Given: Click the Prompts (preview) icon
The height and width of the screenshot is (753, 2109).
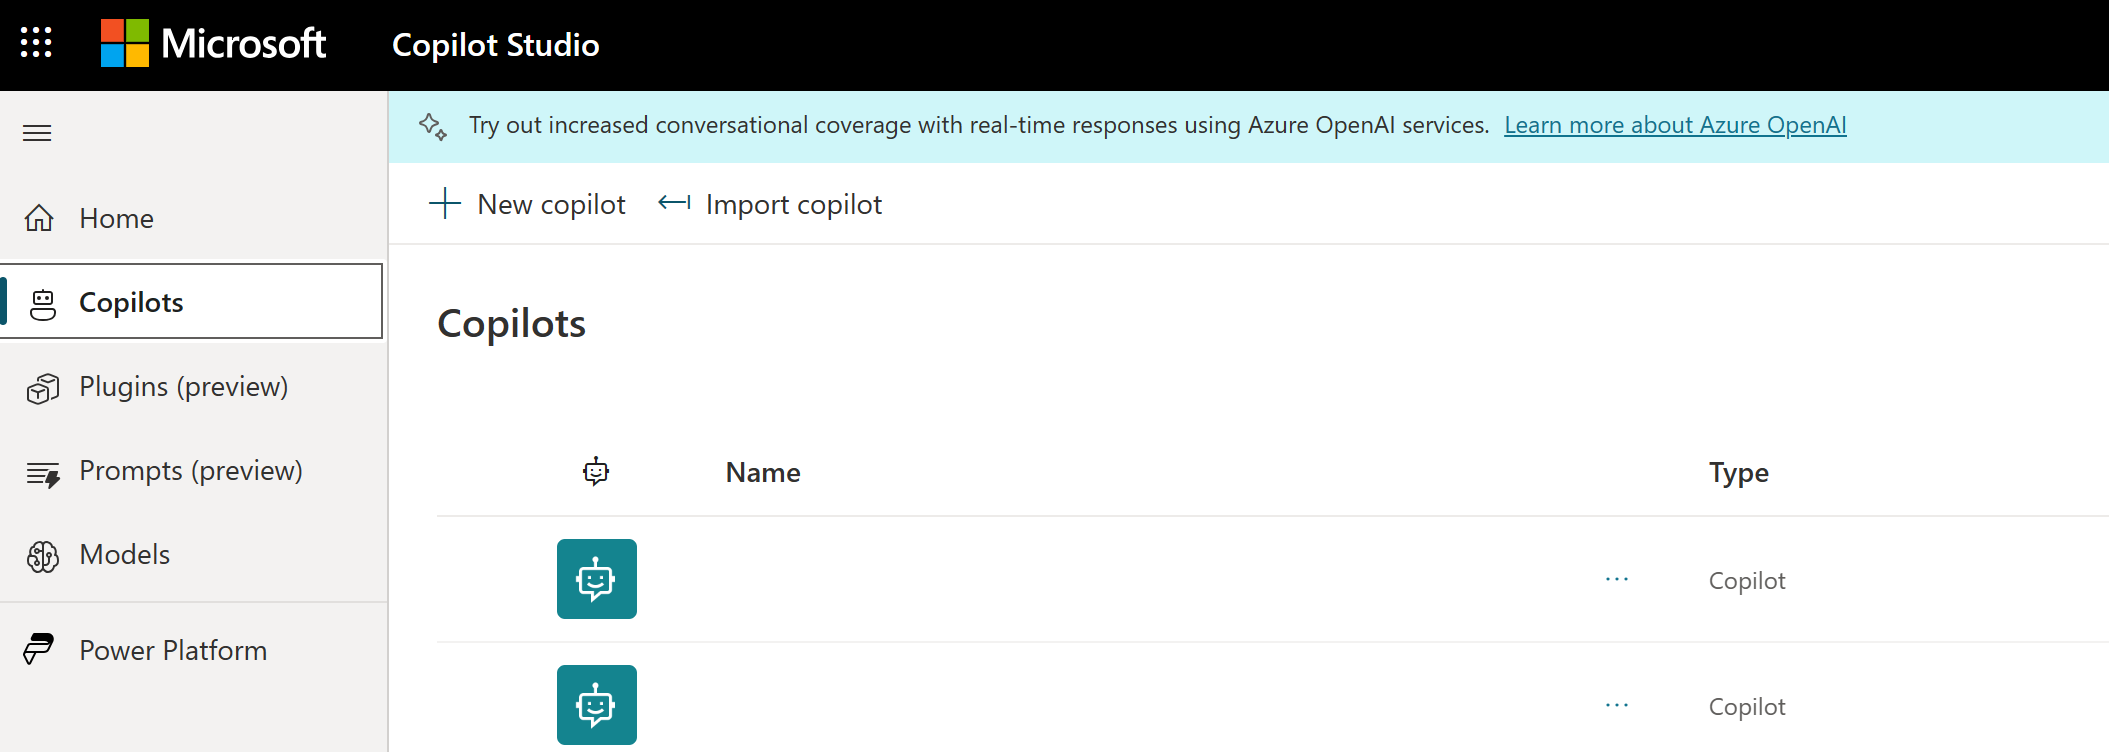Looking at the screenshot, I should pyautogui.click(x=43, y=473).
